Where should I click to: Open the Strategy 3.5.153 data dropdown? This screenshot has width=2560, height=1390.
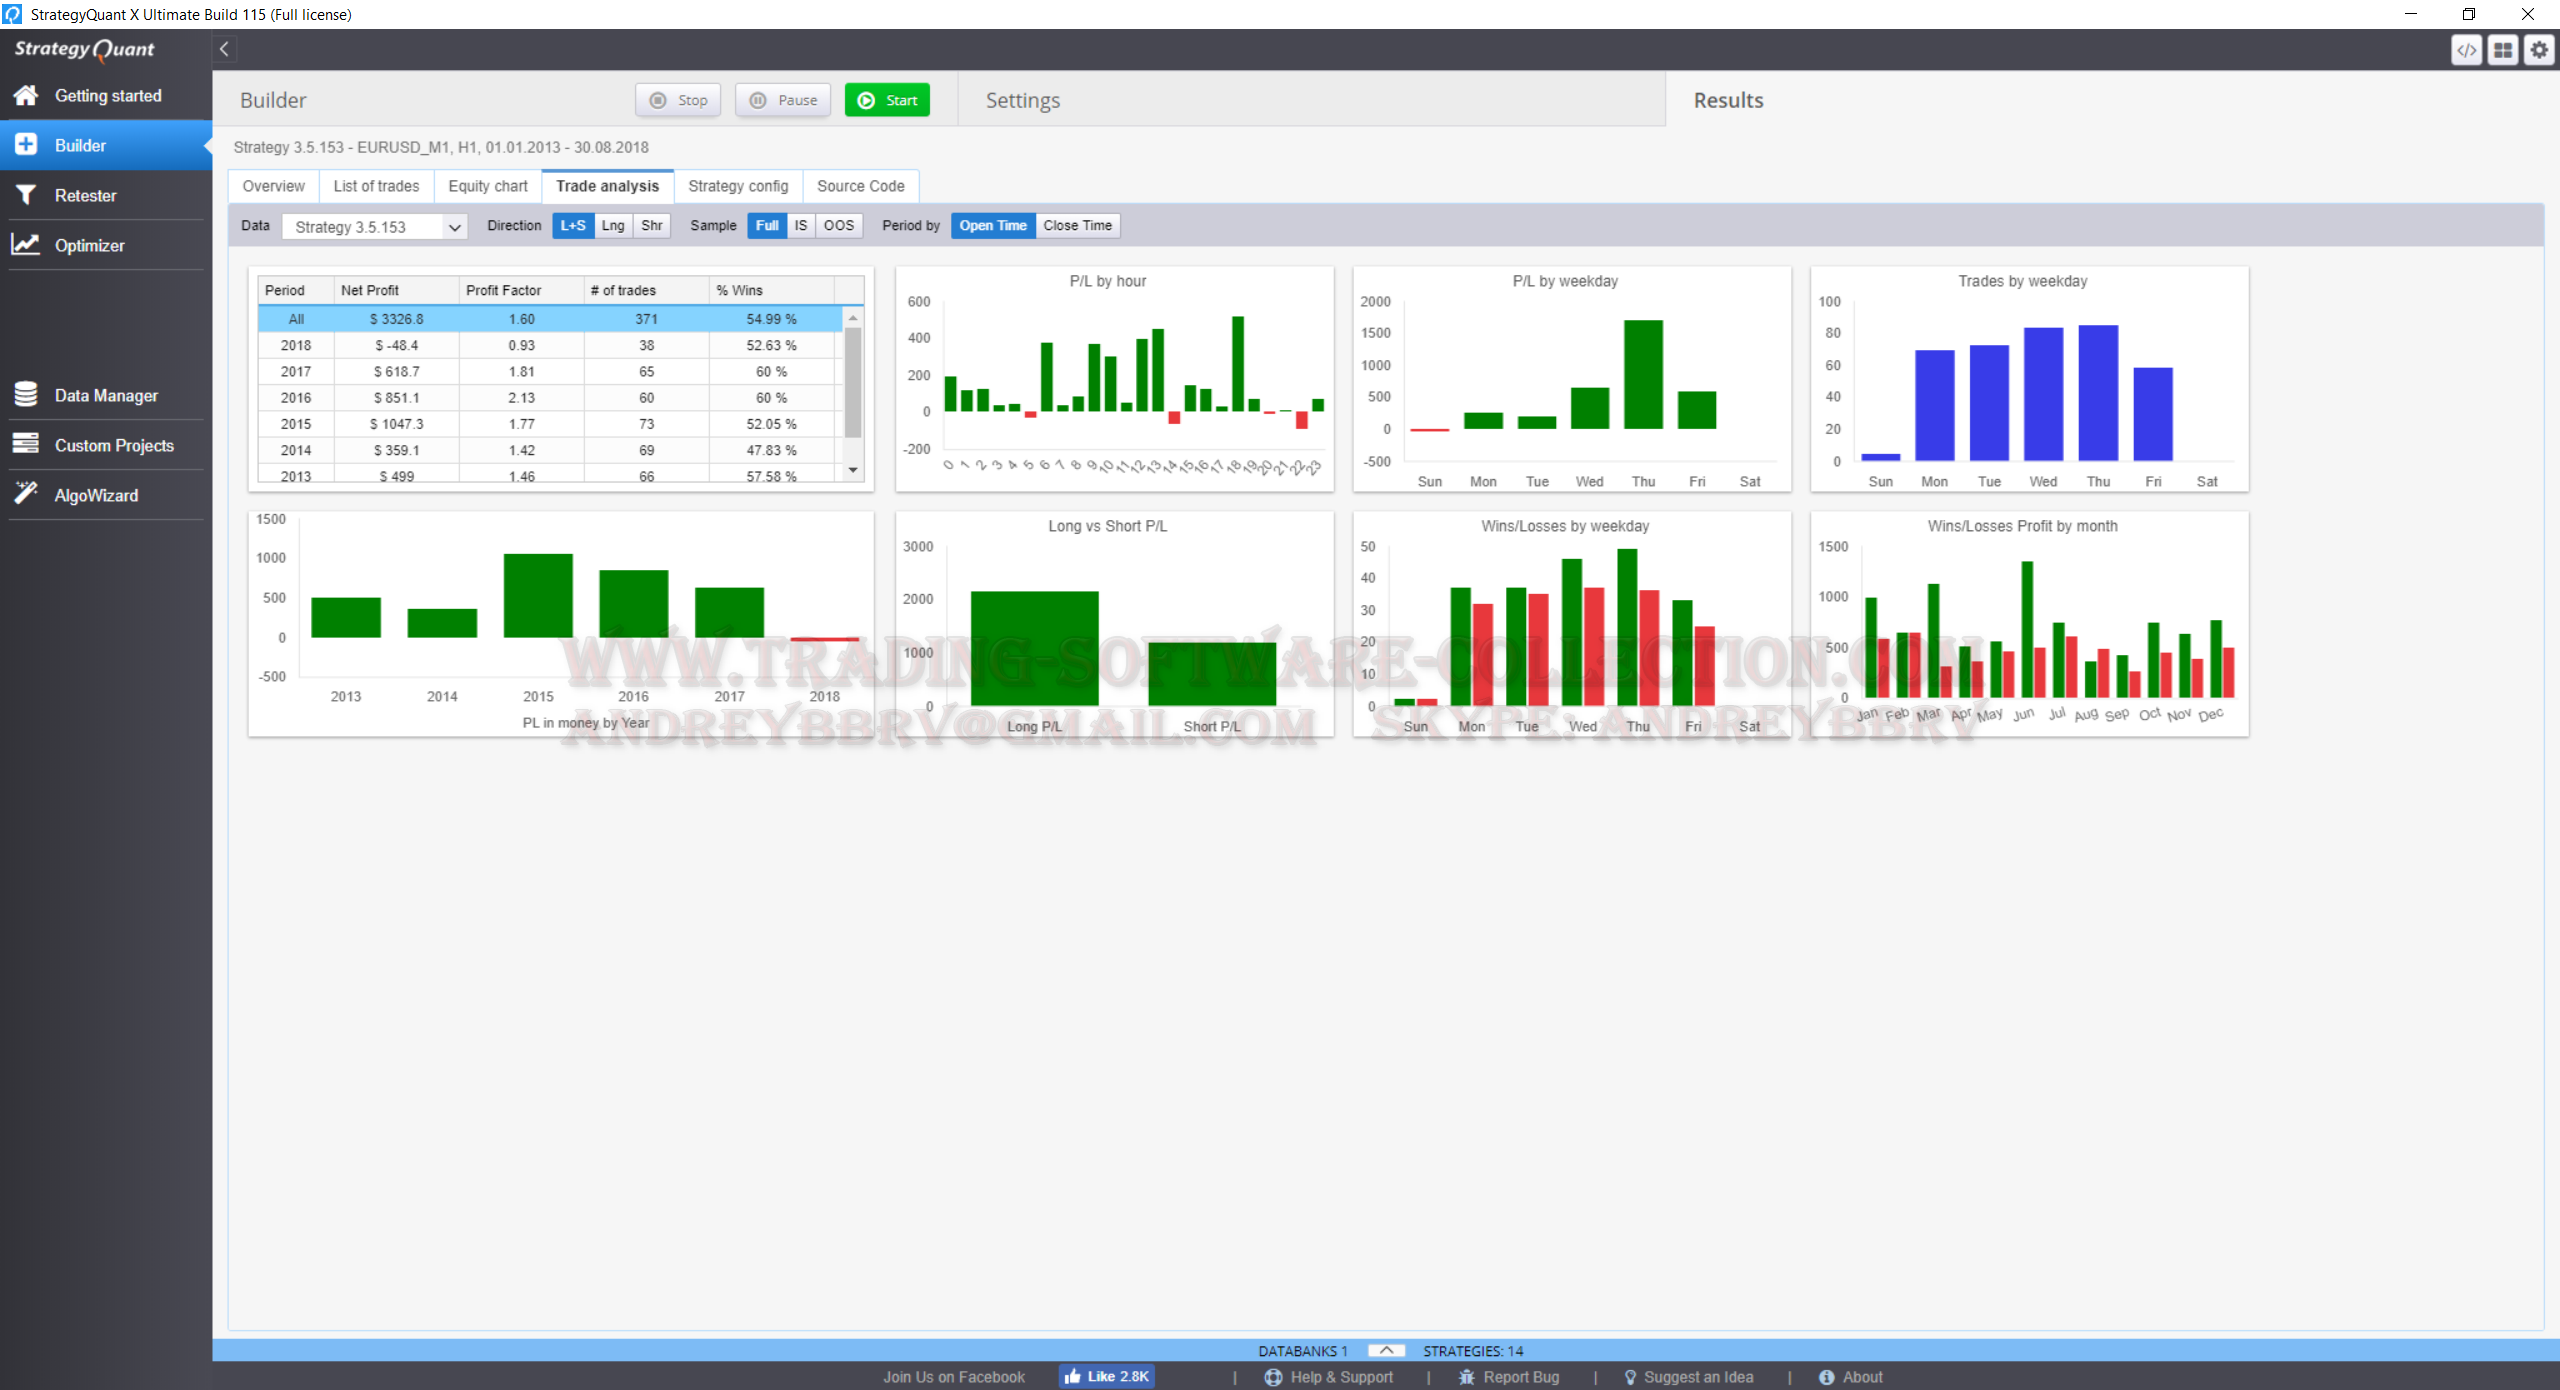coord(375,227)
